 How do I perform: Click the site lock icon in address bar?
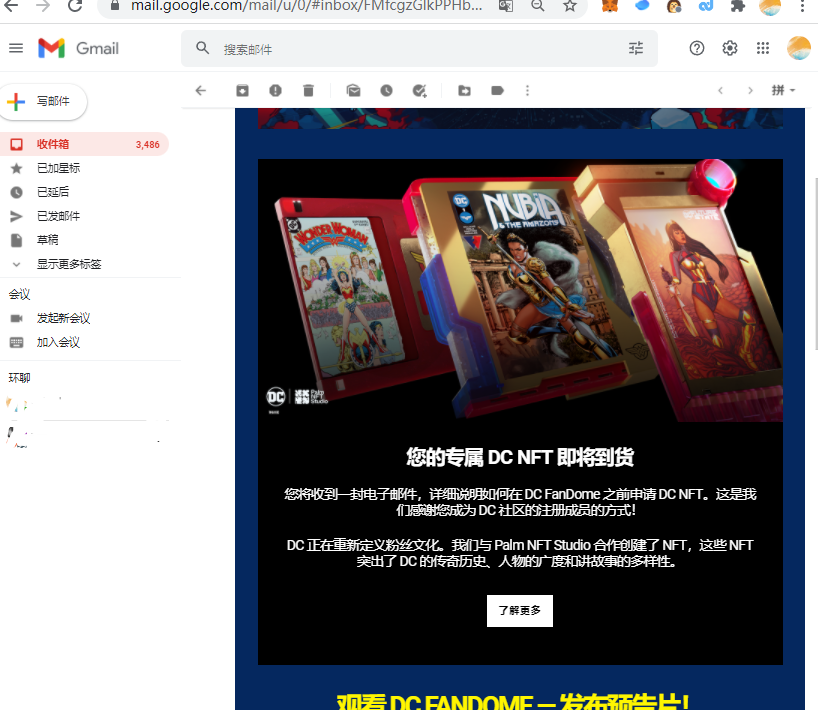tap(115, 6)
